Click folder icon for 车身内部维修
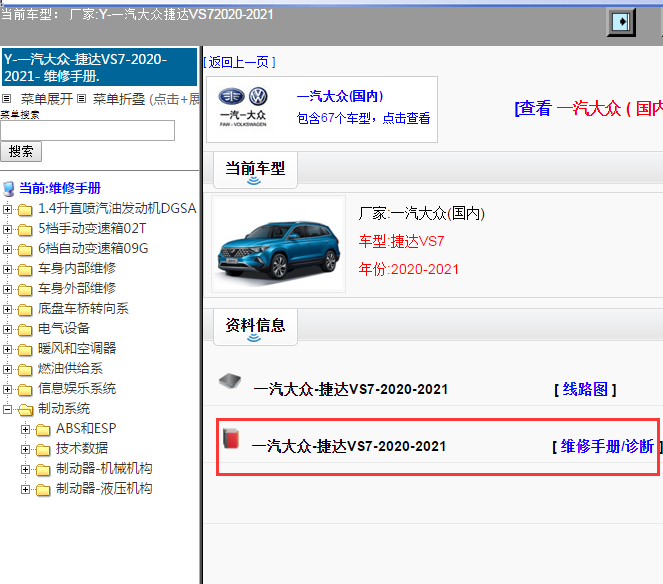 click(25, 269)
